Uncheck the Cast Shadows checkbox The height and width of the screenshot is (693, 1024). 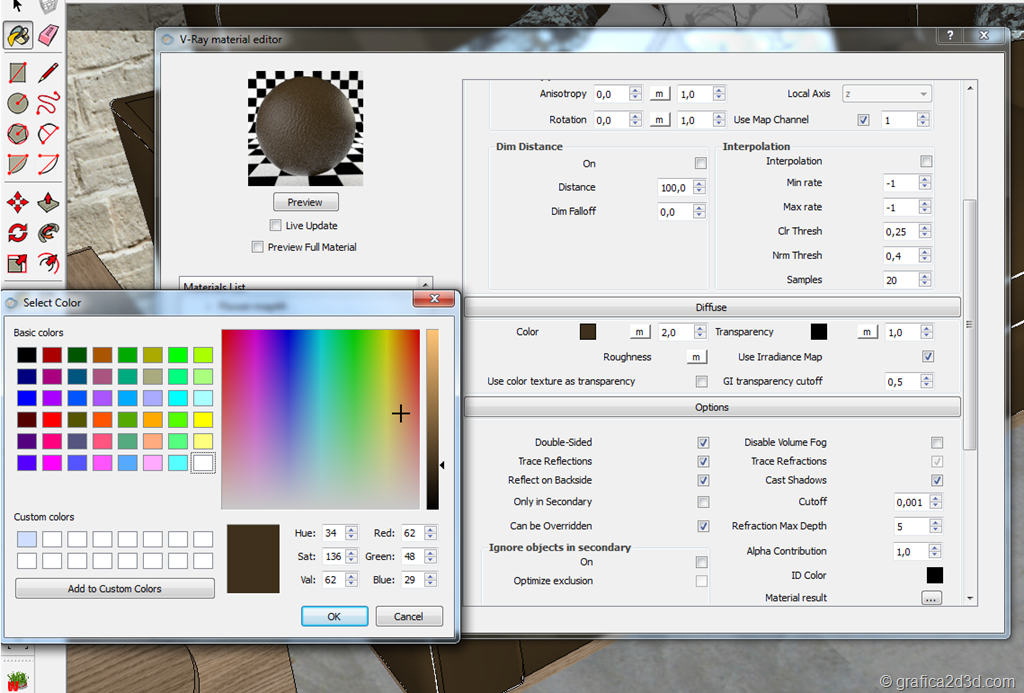(x=937, y=481)
